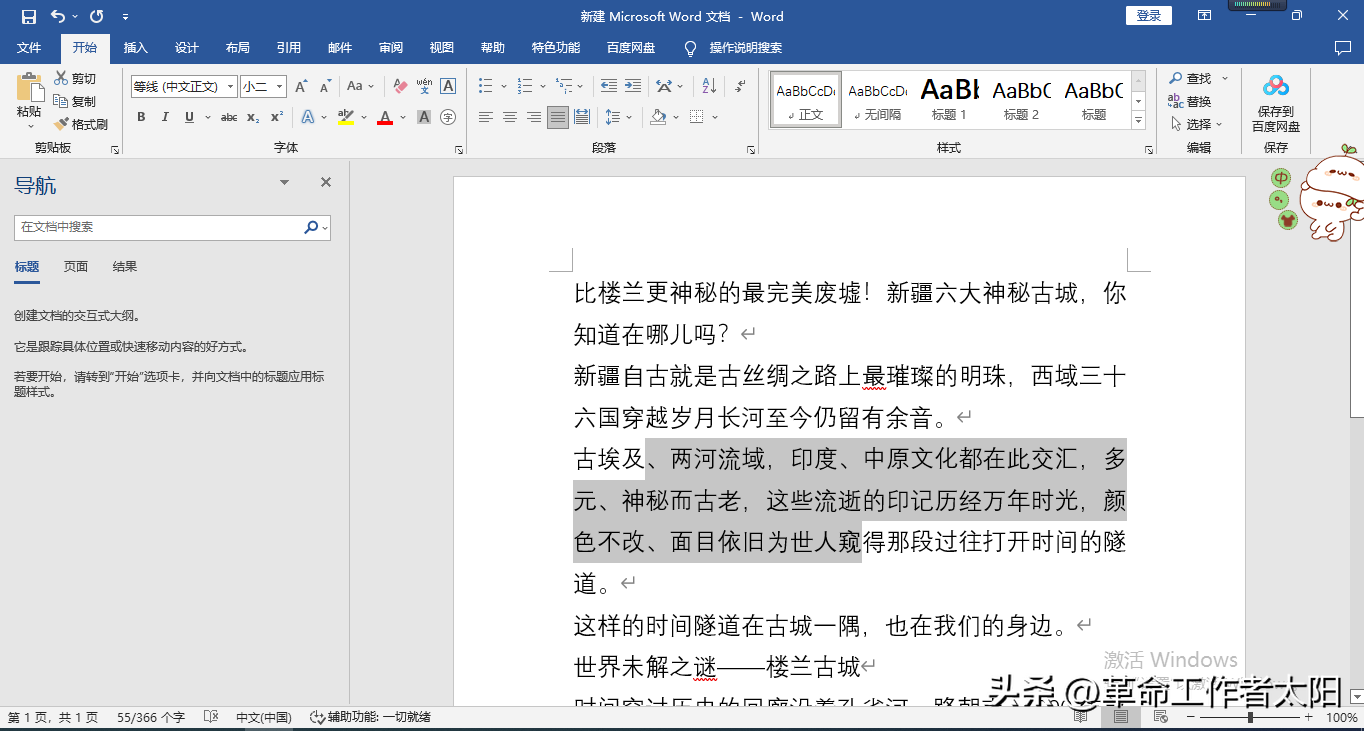Increase paragraph indent
This screenshot has height=731, width=1364.
632,86
